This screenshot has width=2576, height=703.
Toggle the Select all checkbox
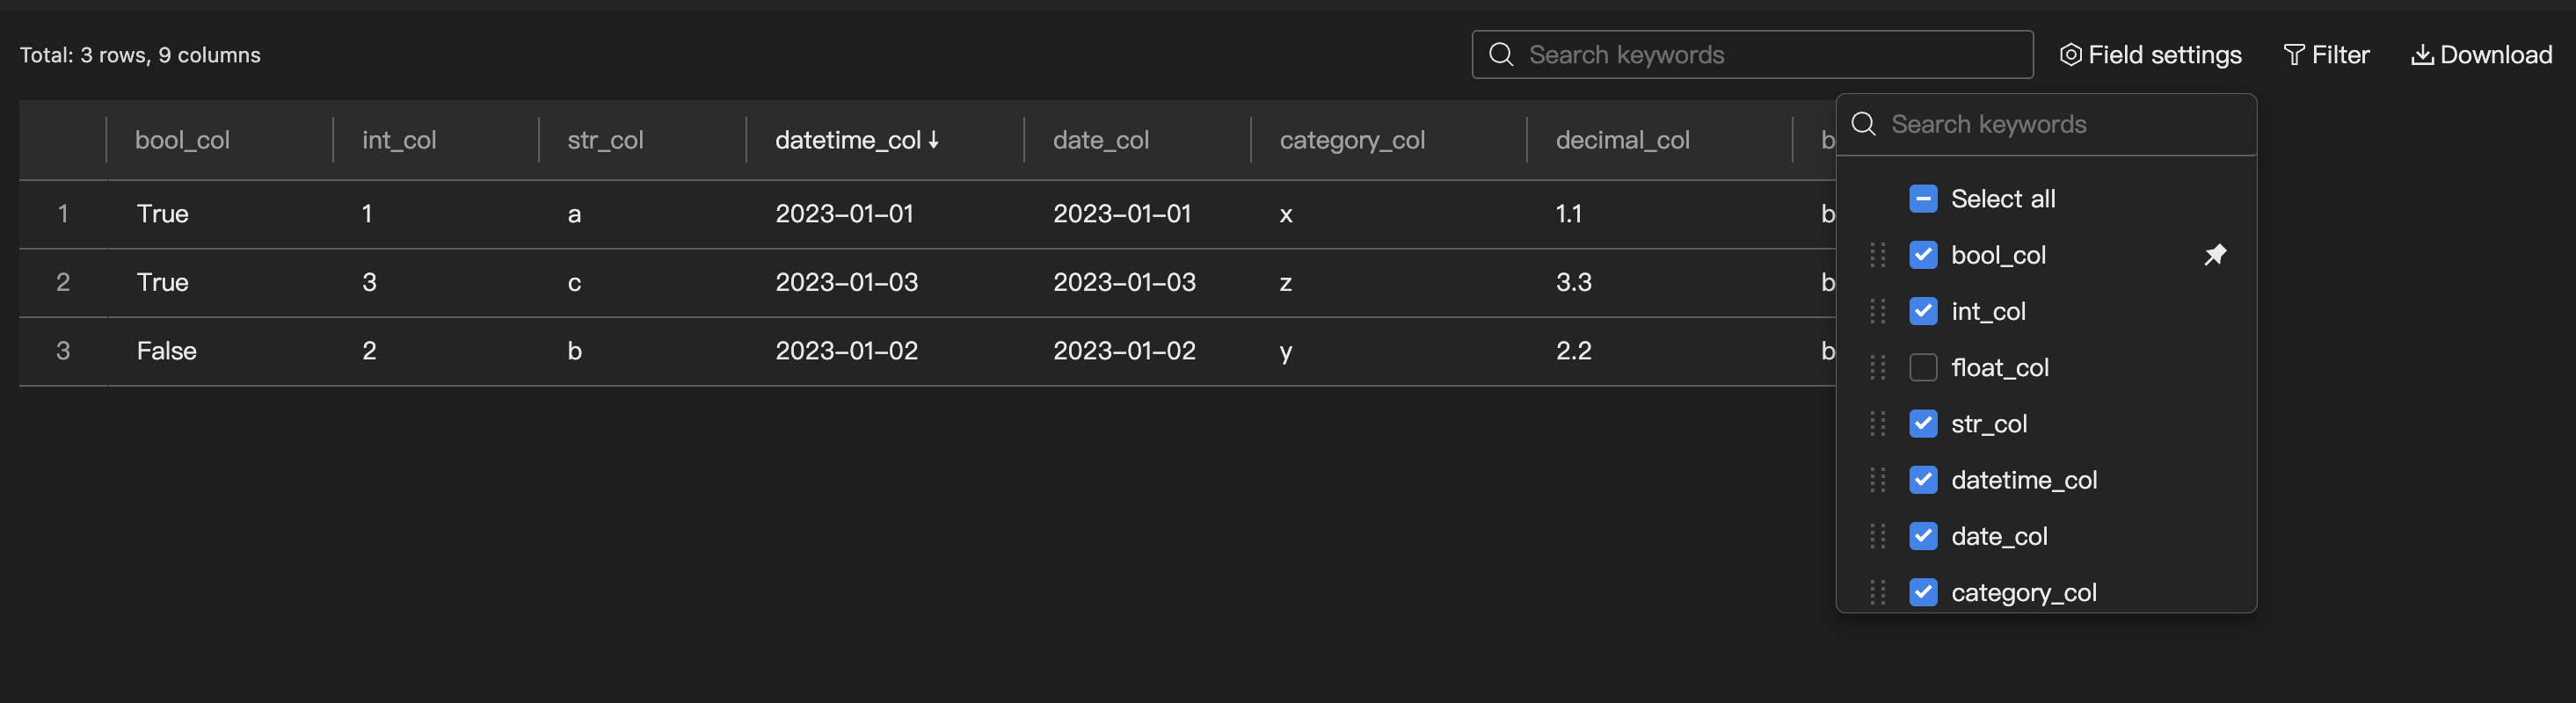[1922, 199]
